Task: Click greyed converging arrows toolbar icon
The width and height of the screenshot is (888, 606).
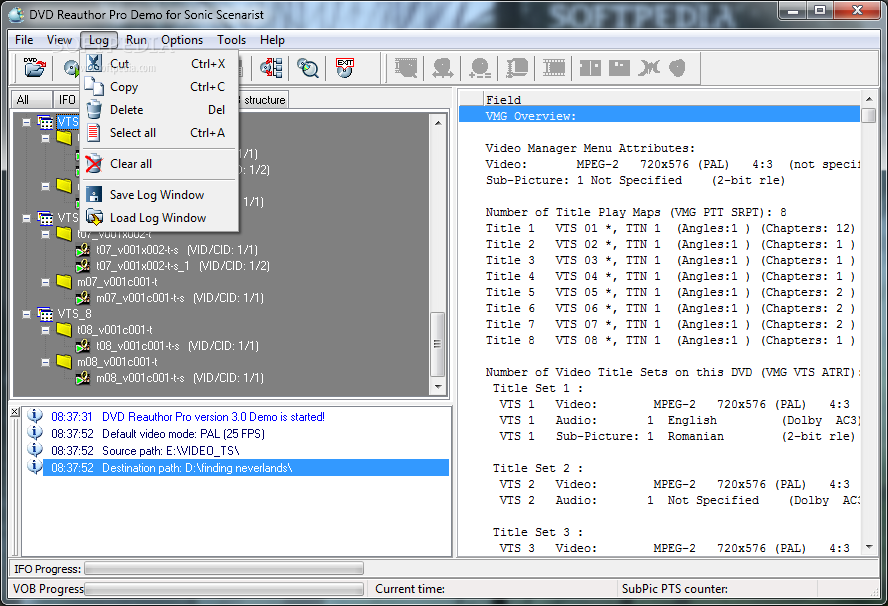Action: (648, 68)
